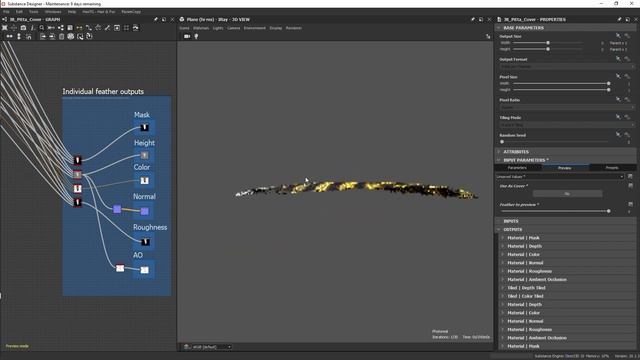Switch to the Parameters tab
640x360 pixels.
coord(518,168)
